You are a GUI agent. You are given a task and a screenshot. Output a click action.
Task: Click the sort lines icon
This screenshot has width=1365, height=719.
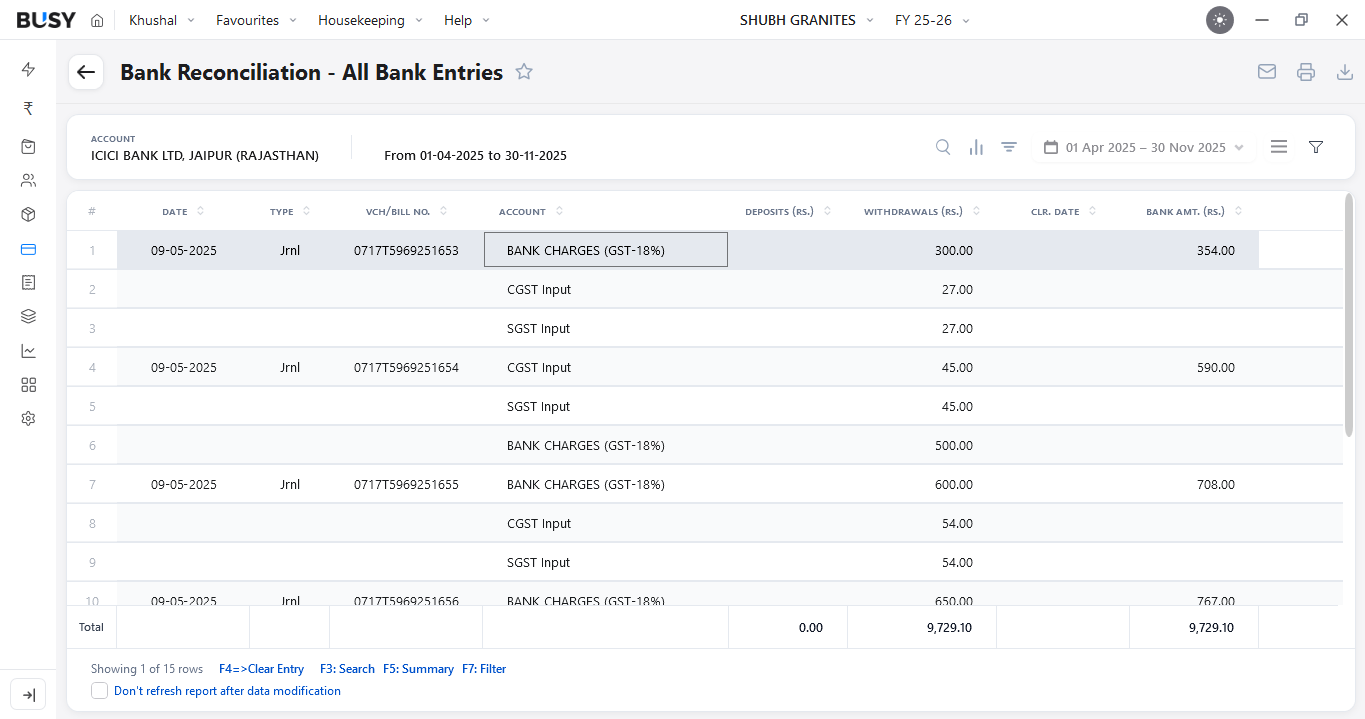point(1009,147)
